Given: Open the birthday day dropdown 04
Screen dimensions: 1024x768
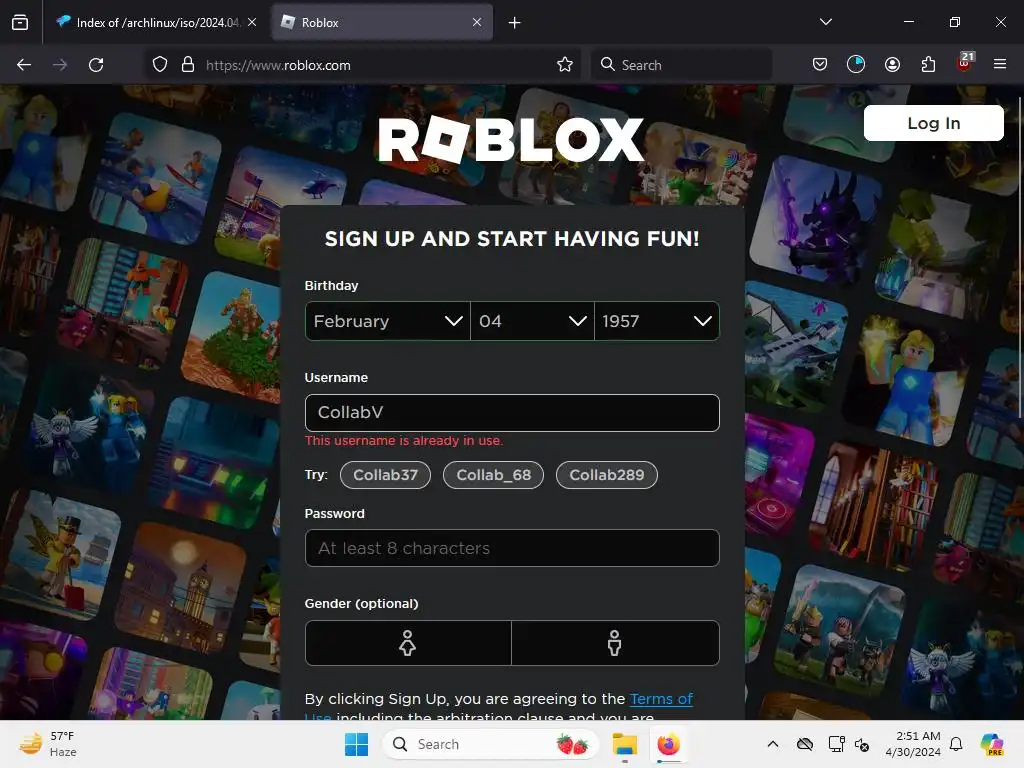Looking at the screenshot, I should (532, 321).
